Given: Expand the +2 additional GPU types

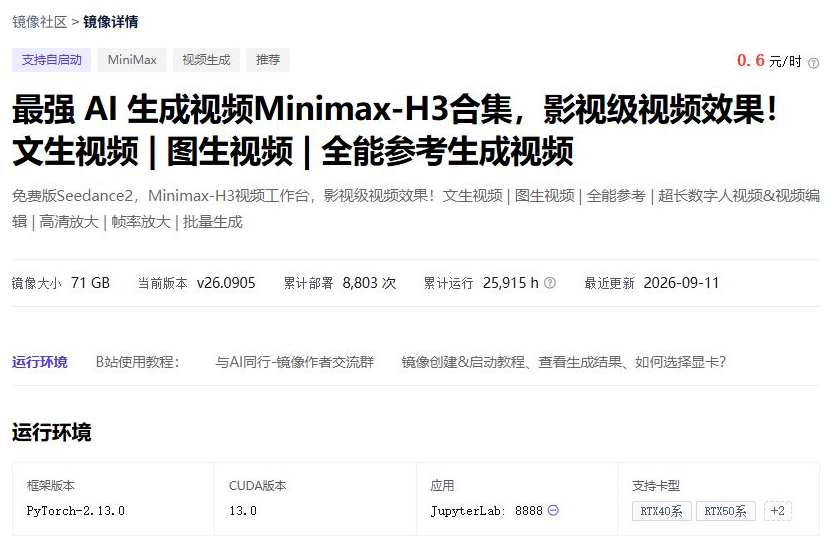Looking at the screenshot, I should coord(778,511).
